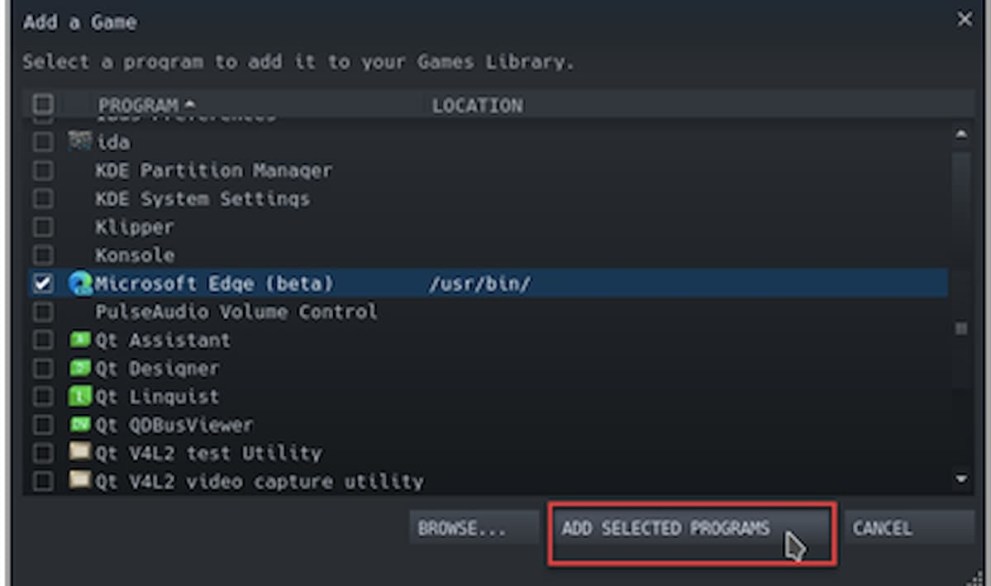The width and height of the screenshot is (991, 586).
Task: Check the Konsole checkbox
Action: coord(42,255)
